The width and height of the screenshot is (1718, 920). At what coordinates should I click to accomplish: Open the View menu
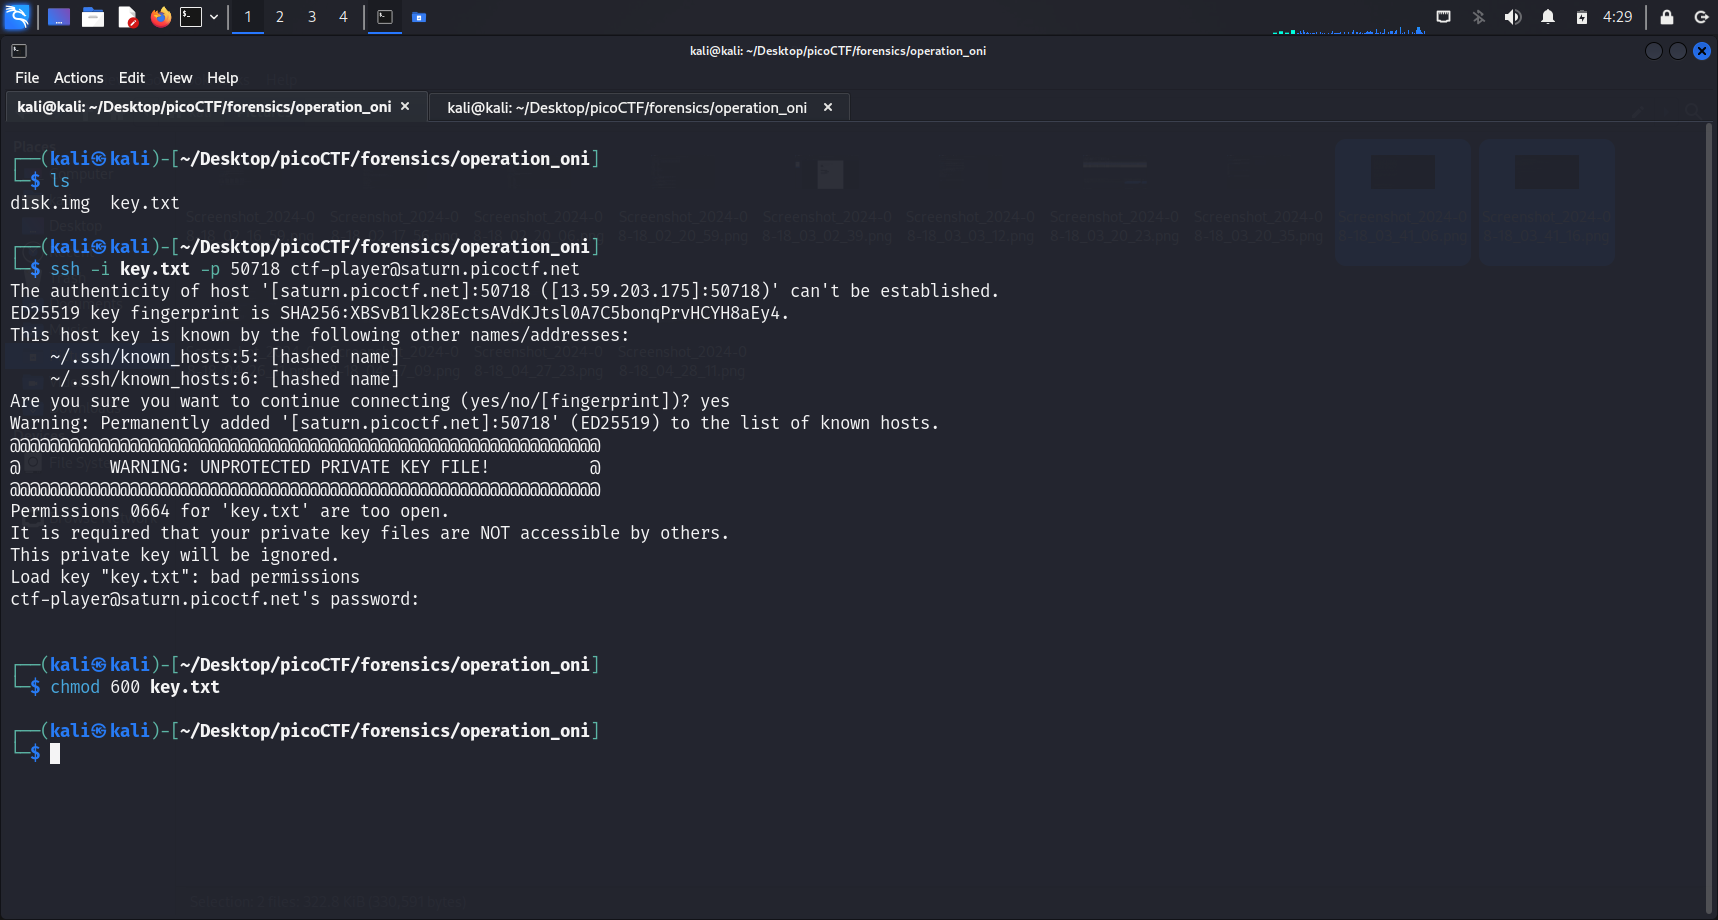point(175,78)
